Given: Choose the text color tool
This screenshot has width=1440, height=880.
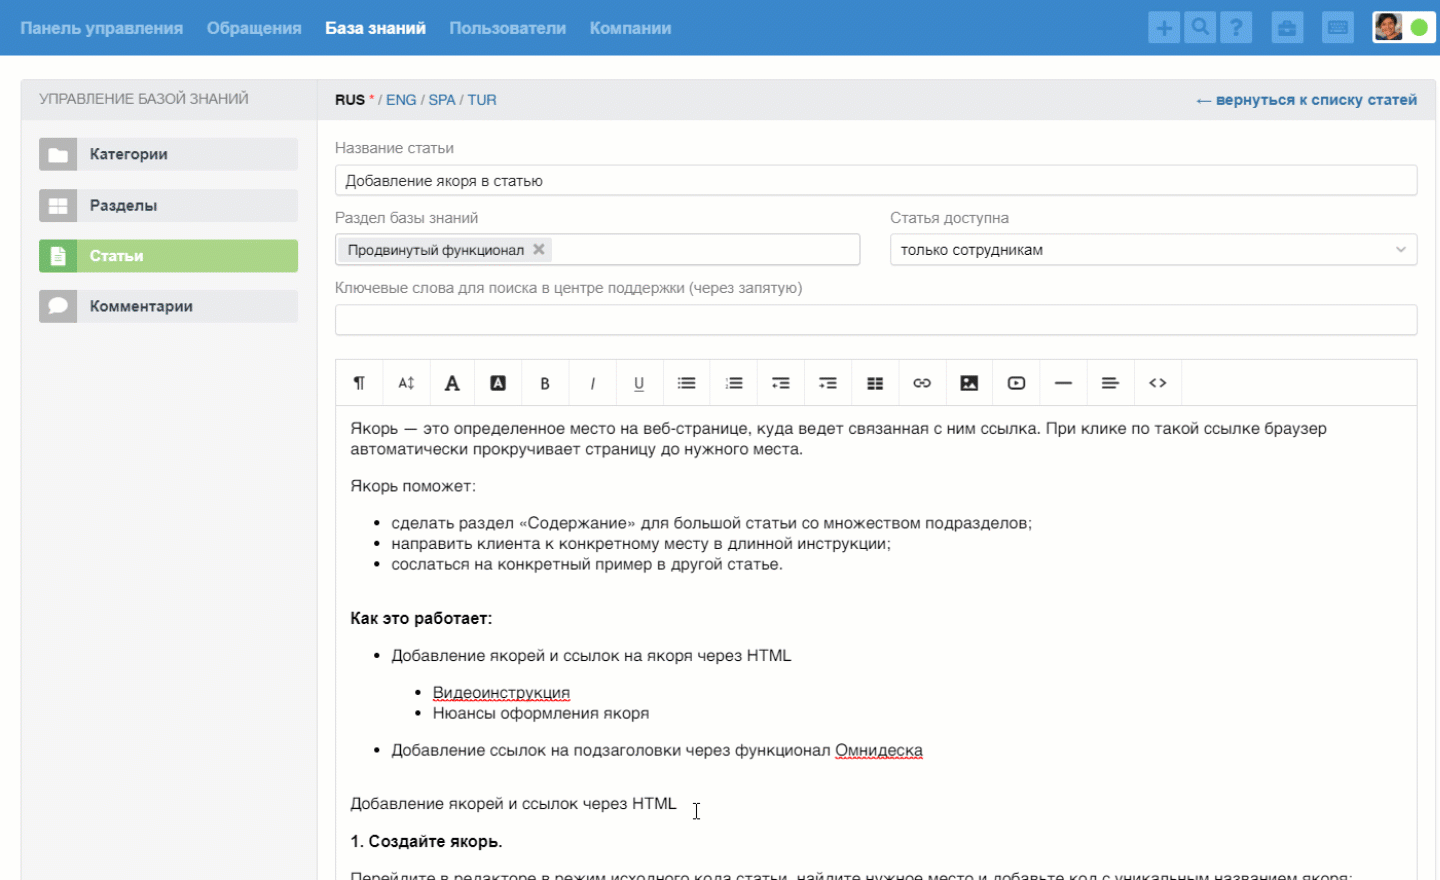Looking at the screenshot, I should click(x=452, y=383).
